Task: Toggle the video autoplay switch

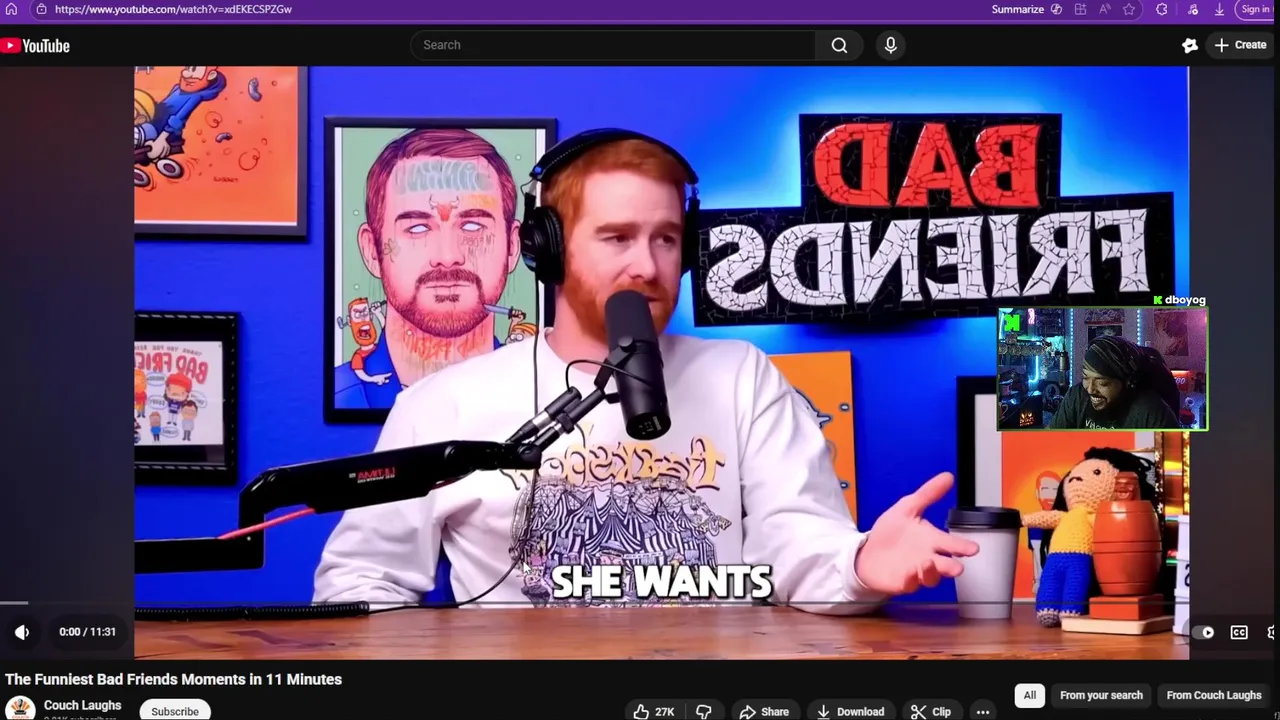Action: [x=1203, y=632]
